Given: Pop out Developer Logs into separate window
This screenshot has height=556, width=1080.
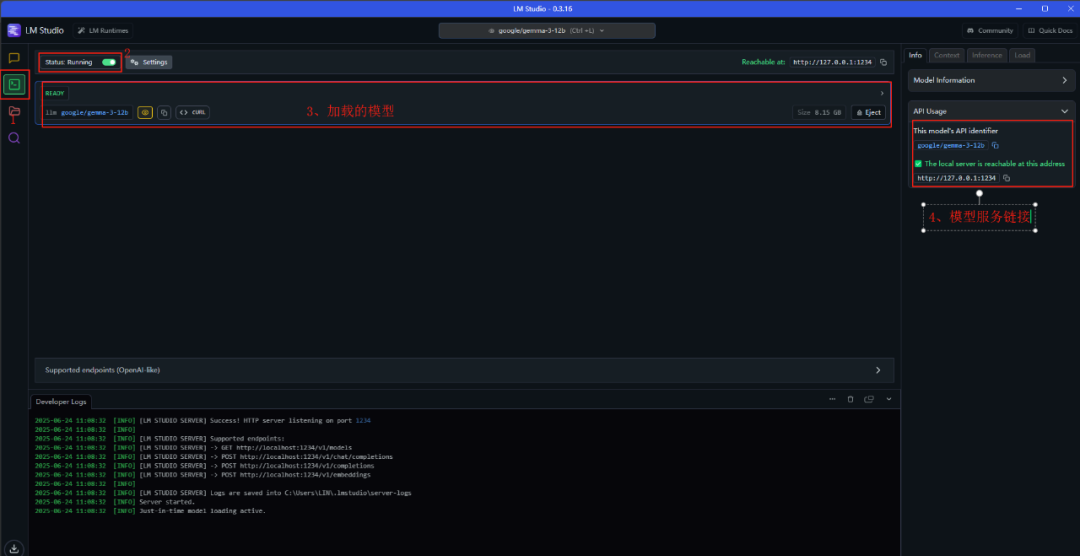Looking at the screenshot, I should (869, 399).
